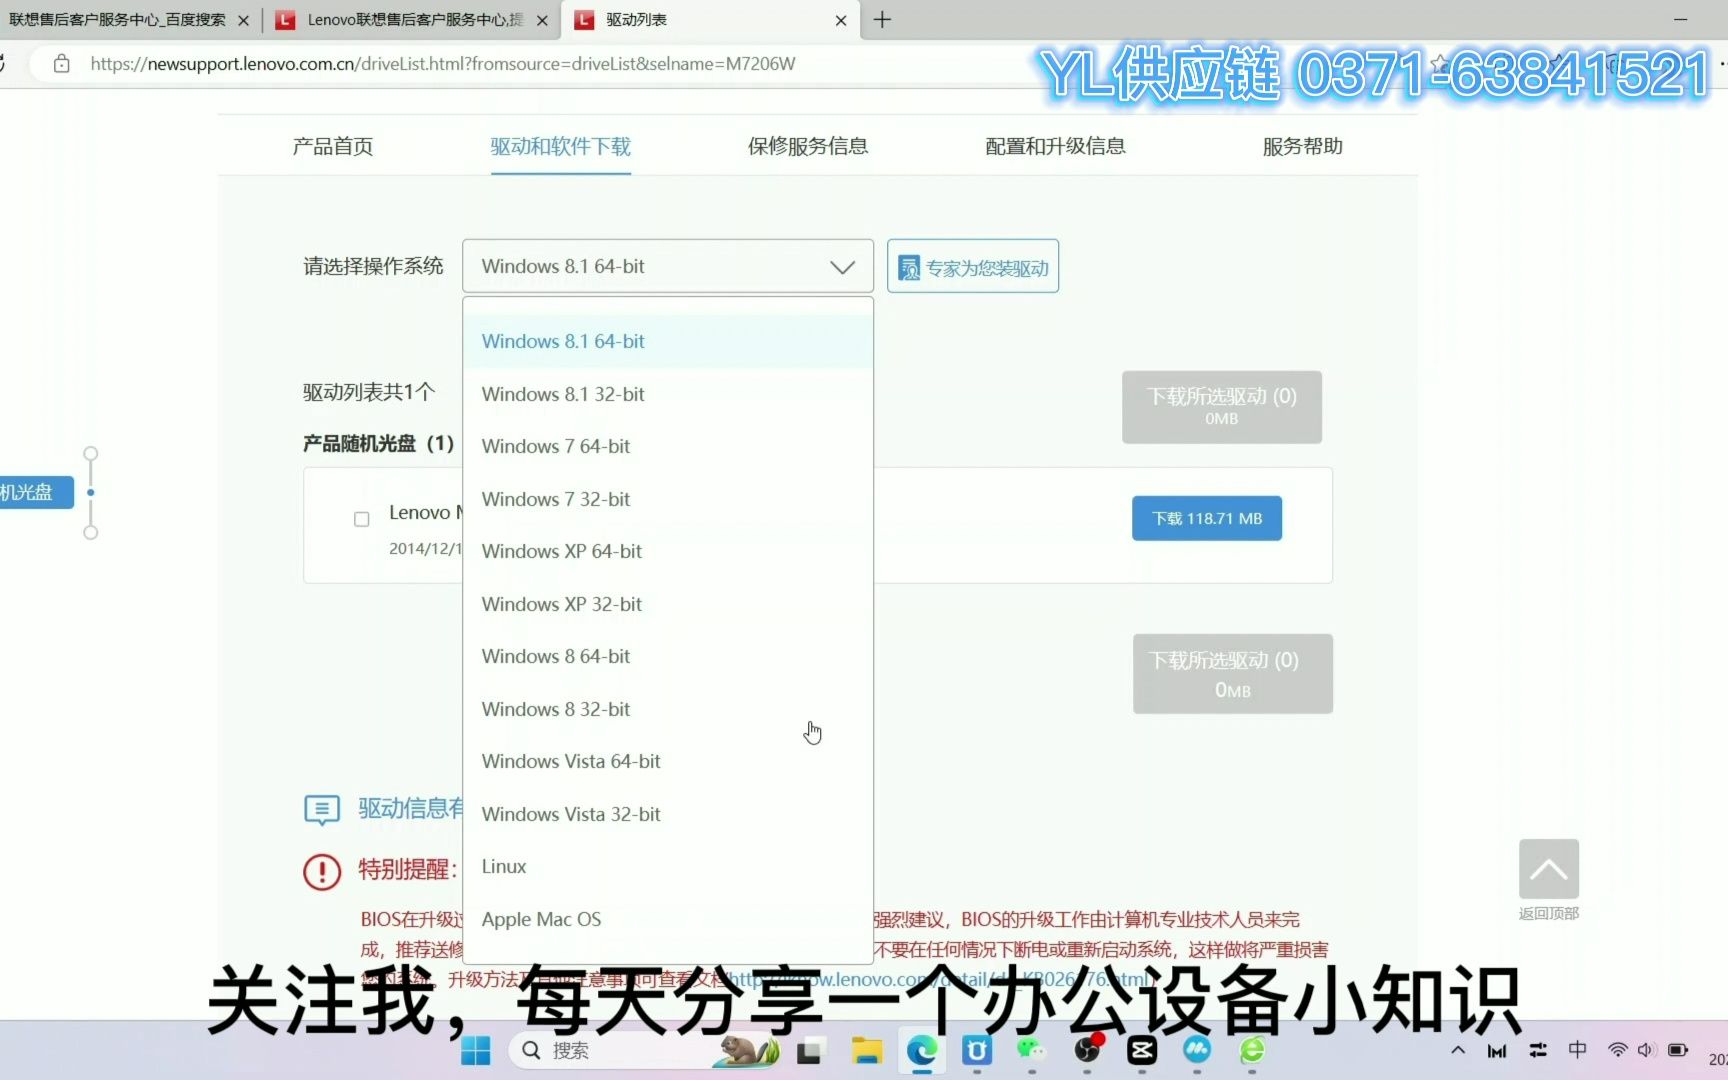Click the taskbar search box
Viewport: 1728px width, 1080px height.
point(643,1050)
